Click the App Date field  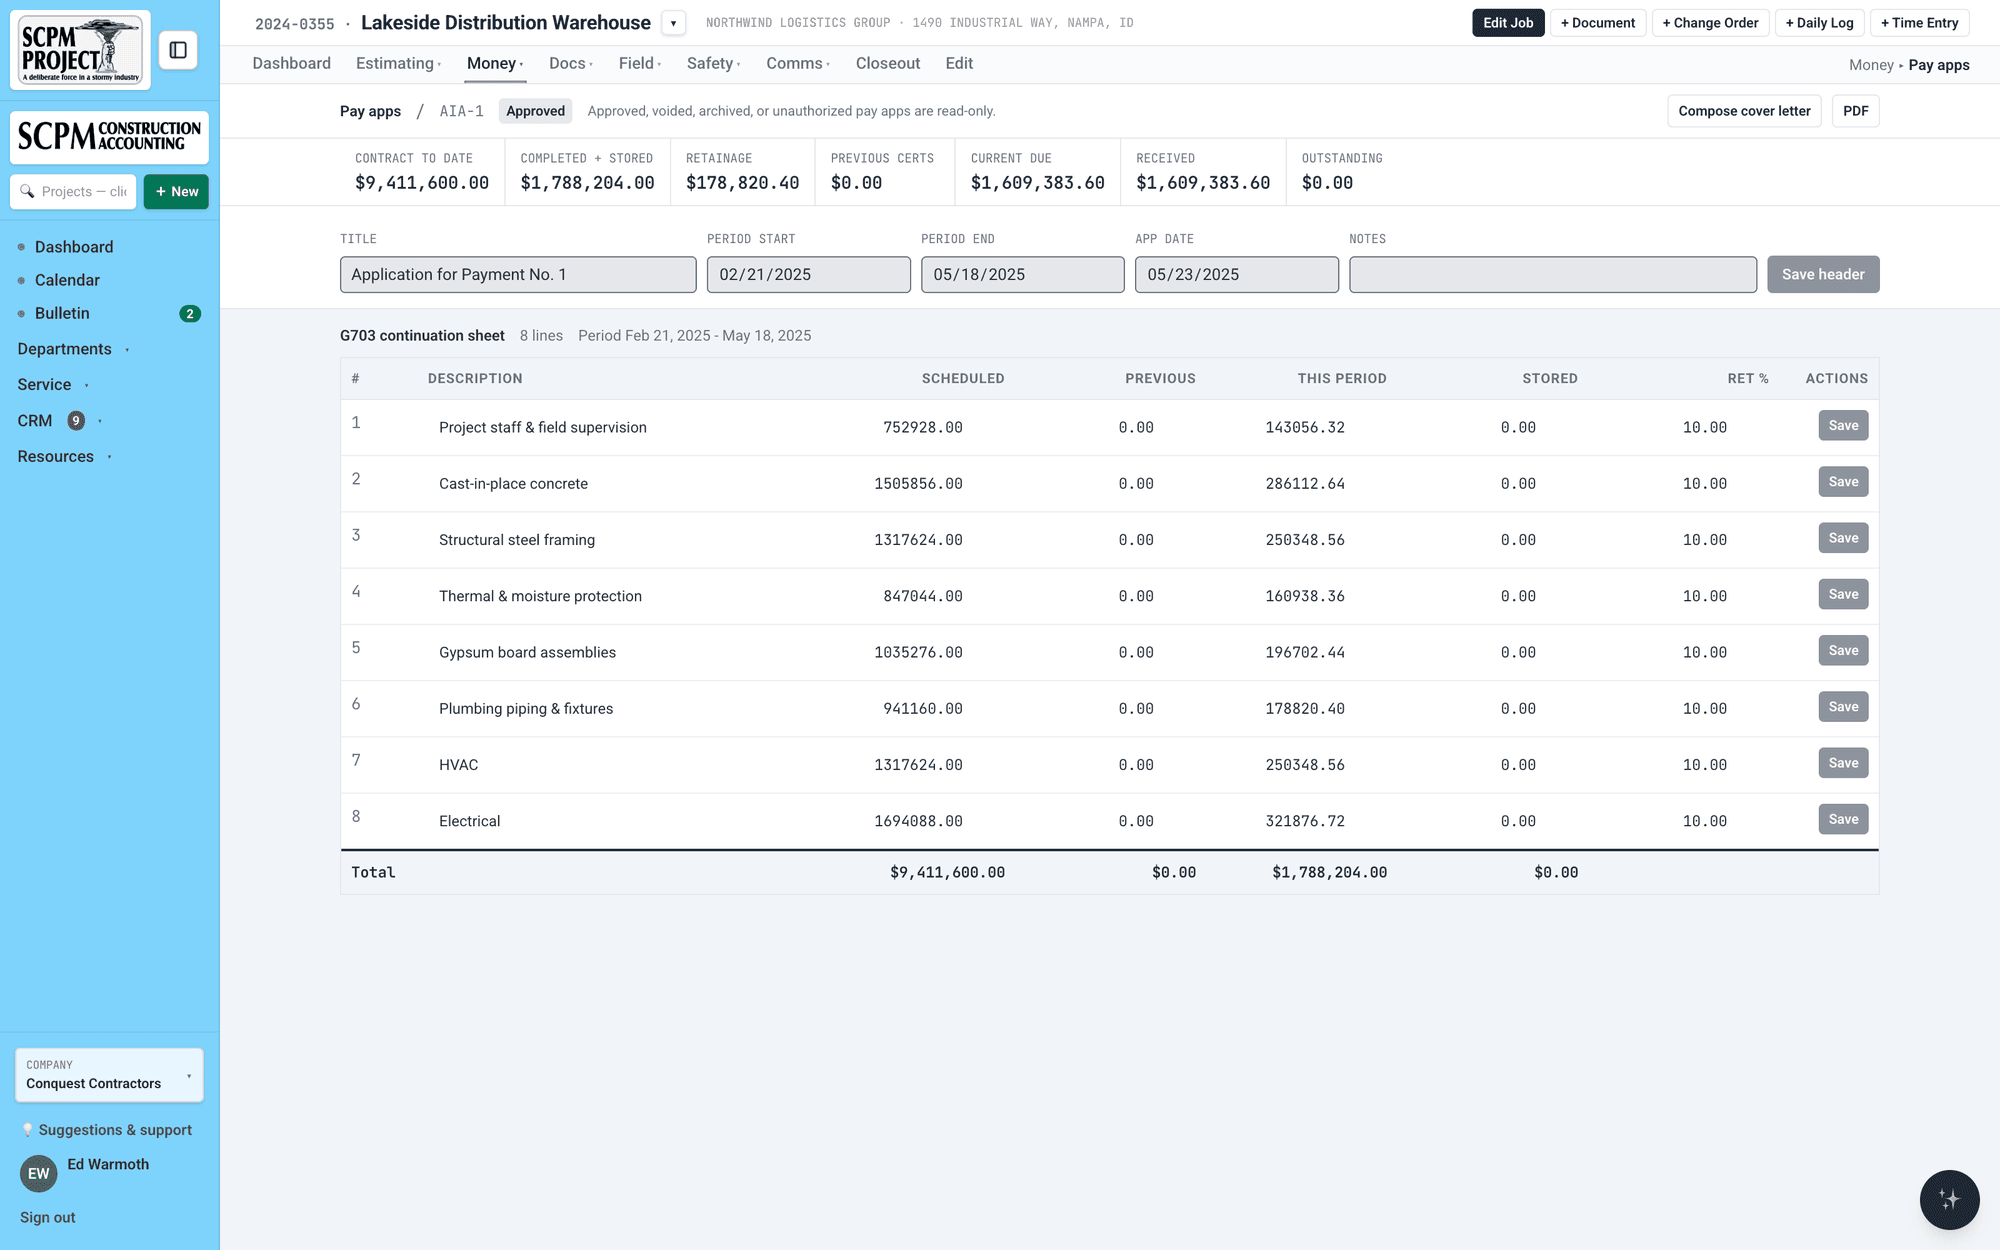[x=1237, y=275]
